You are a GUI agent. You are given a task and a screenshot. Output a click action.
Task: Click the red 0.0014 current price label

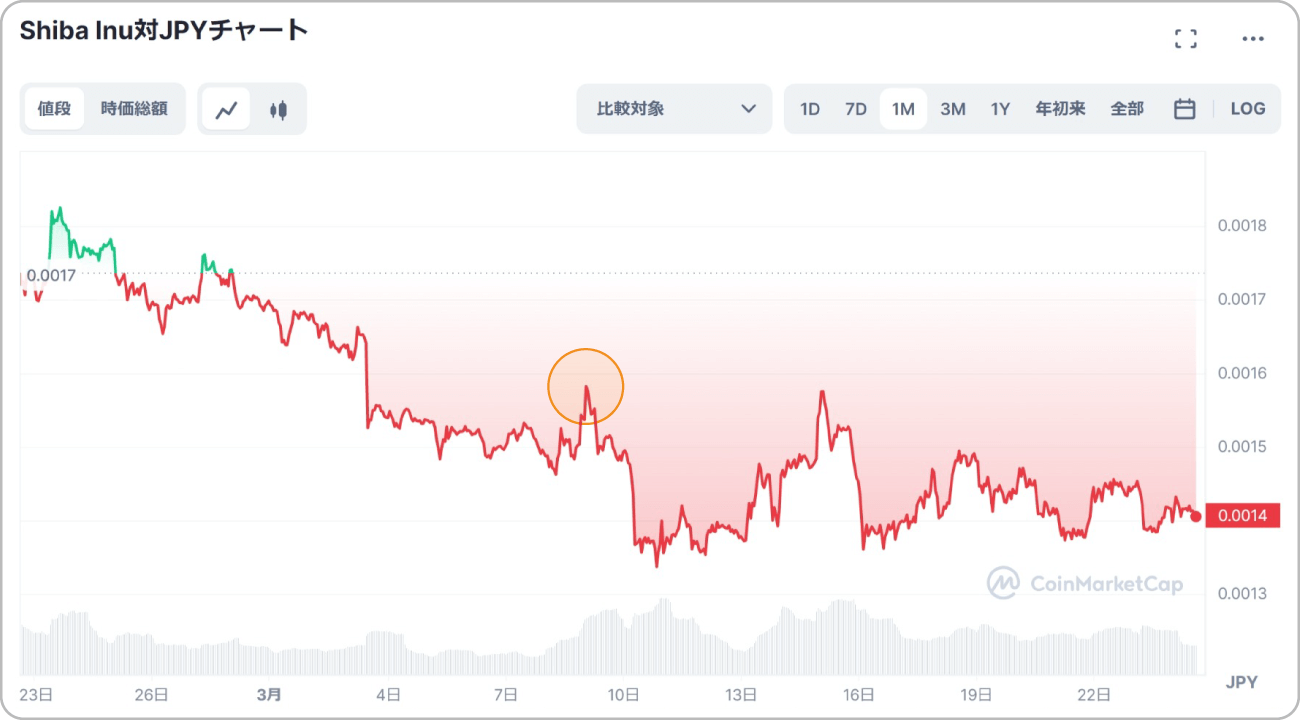[1242, 516]
